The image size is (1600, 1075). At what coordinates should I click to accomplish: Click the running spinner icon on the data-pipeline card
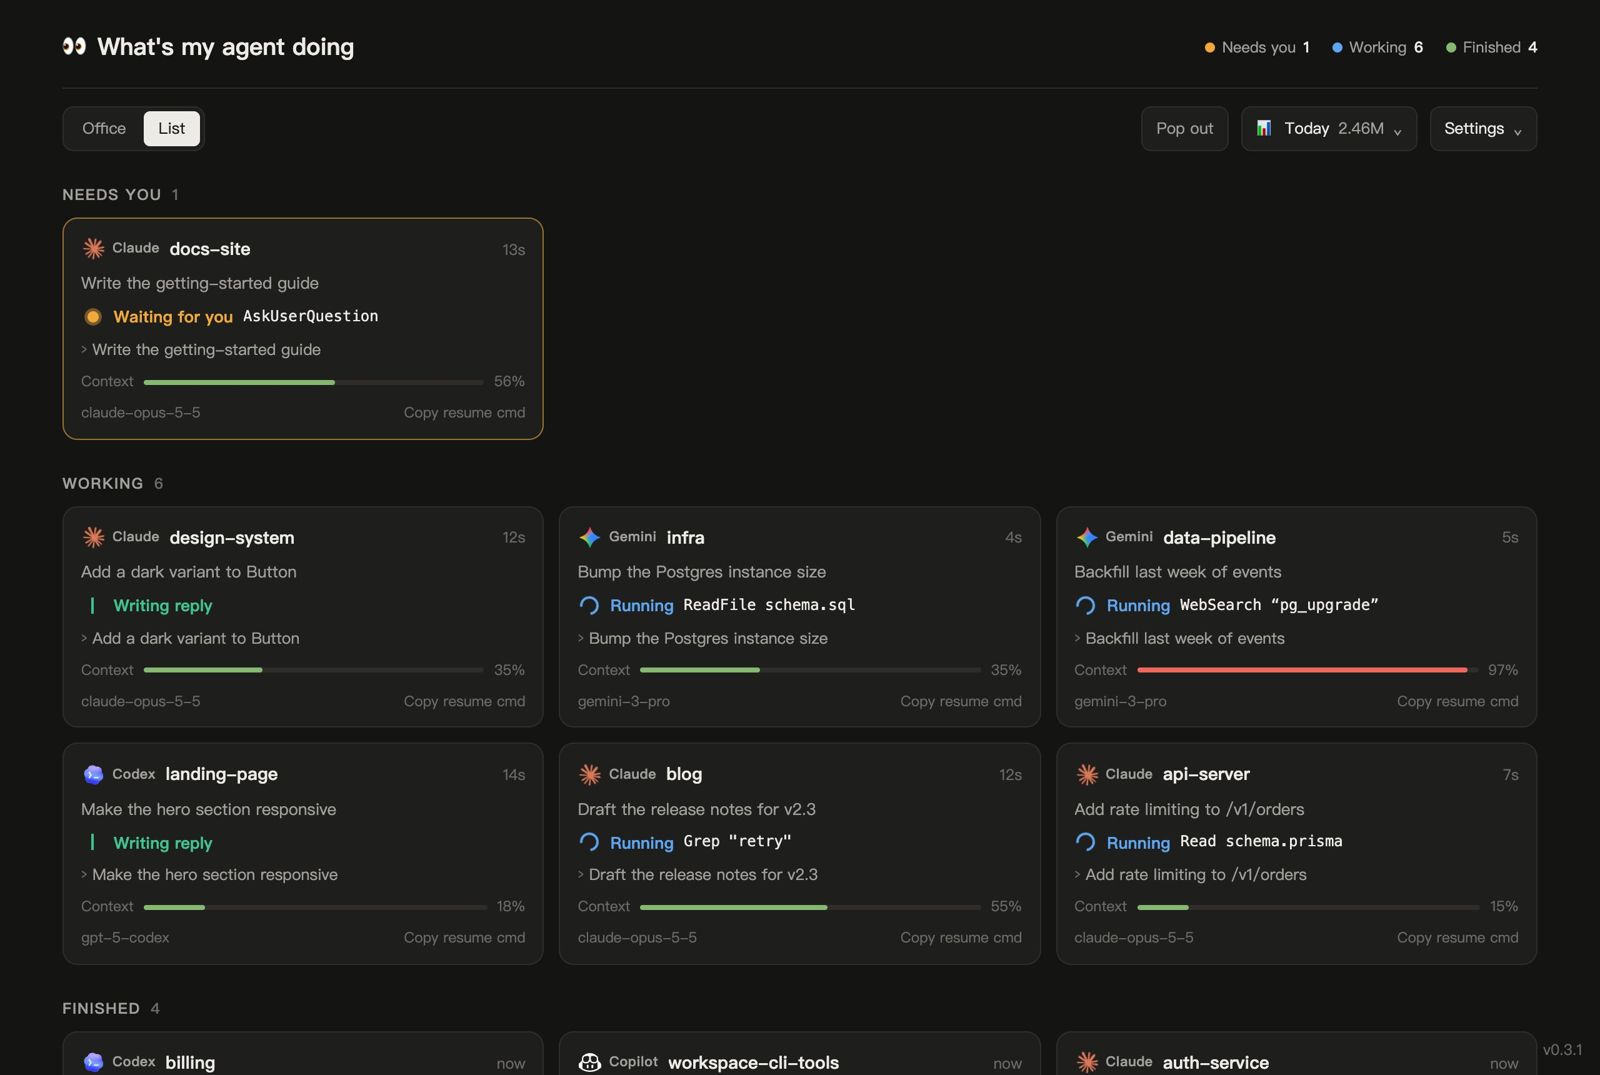click(x=1085, y=605)
